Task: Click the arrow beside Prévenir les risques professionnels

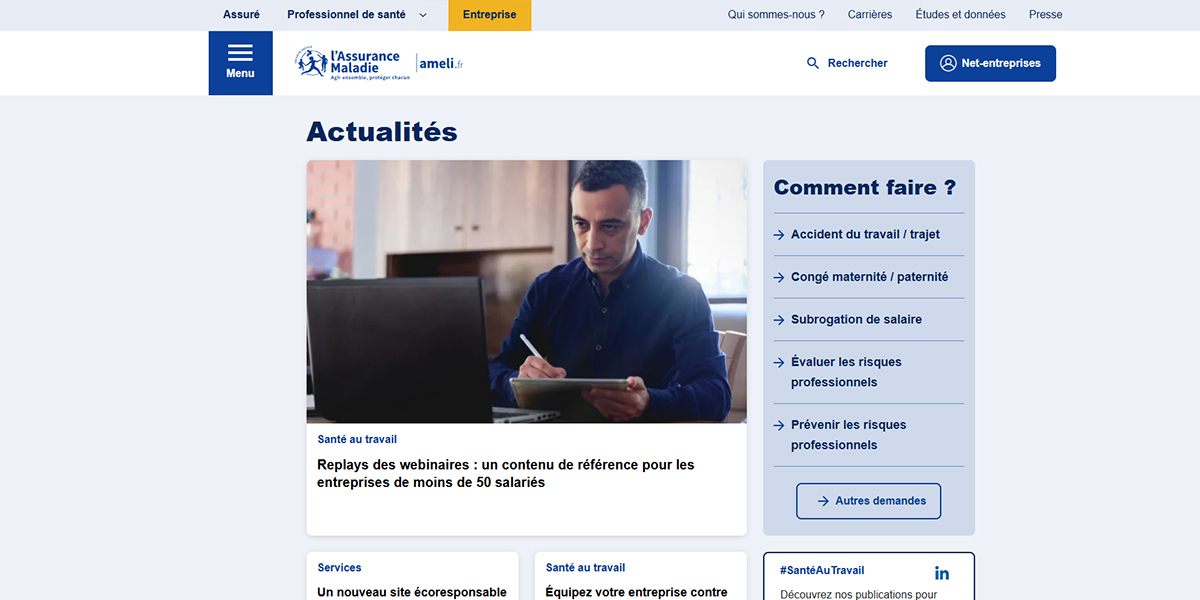Action: click(777, 425)
